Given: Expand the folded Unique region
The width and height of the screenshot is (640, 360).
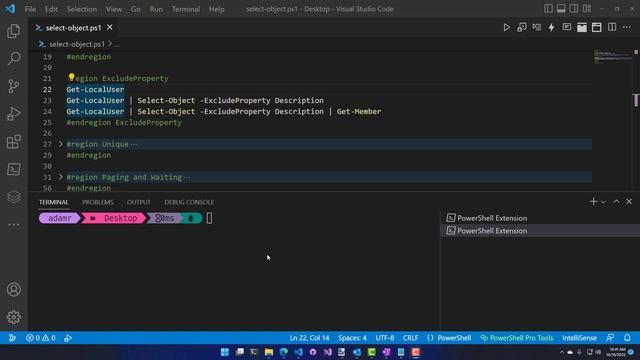Looking at the screenshot, I should [x=60, y=144].
